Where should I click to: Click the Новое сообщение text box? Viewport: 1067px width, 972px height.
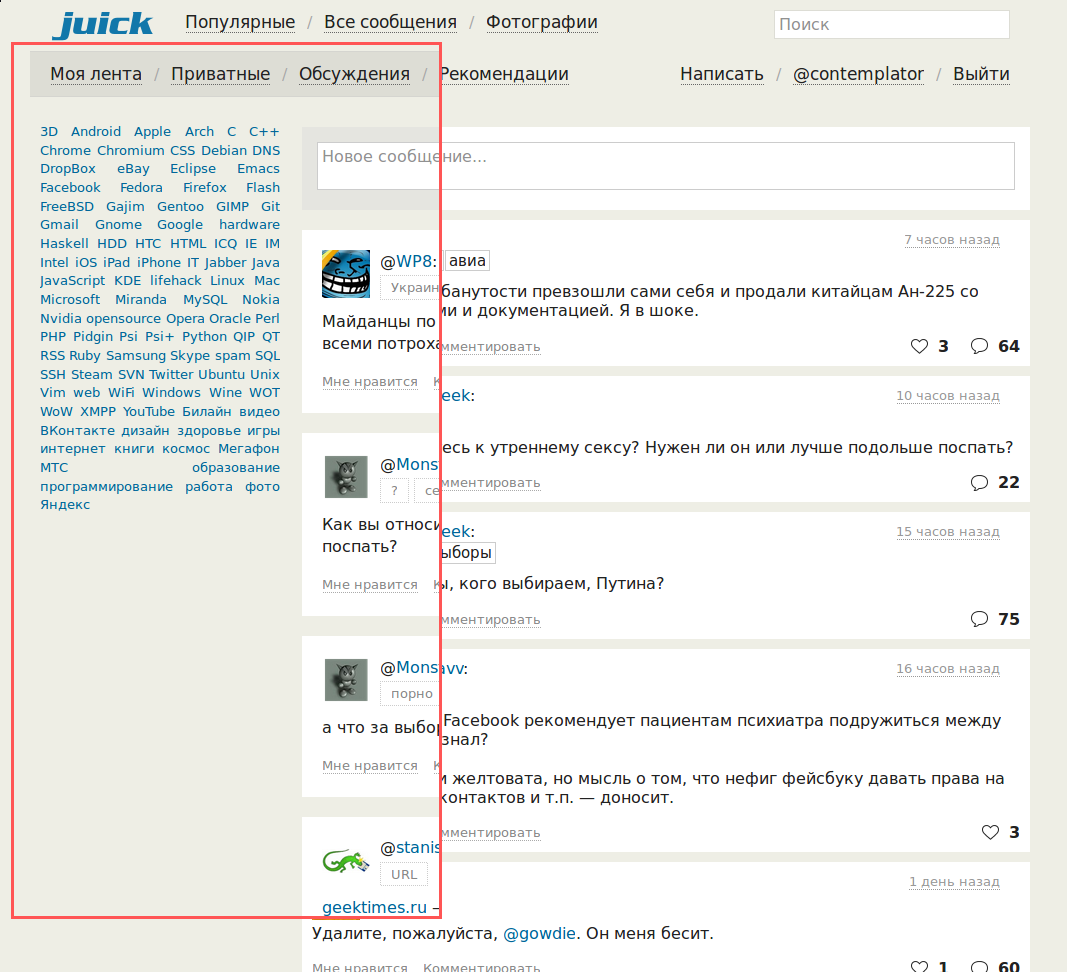tap(666, 166)
